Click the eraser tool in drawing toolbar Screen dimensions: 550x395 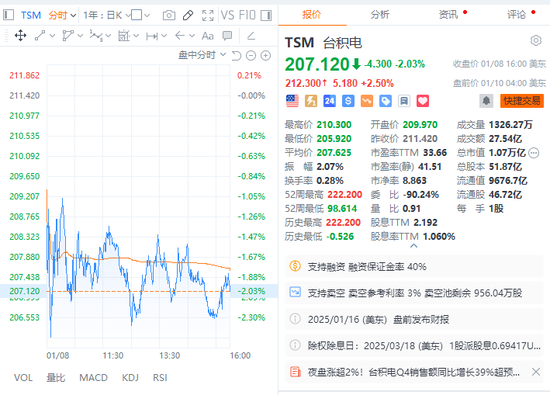251,35
